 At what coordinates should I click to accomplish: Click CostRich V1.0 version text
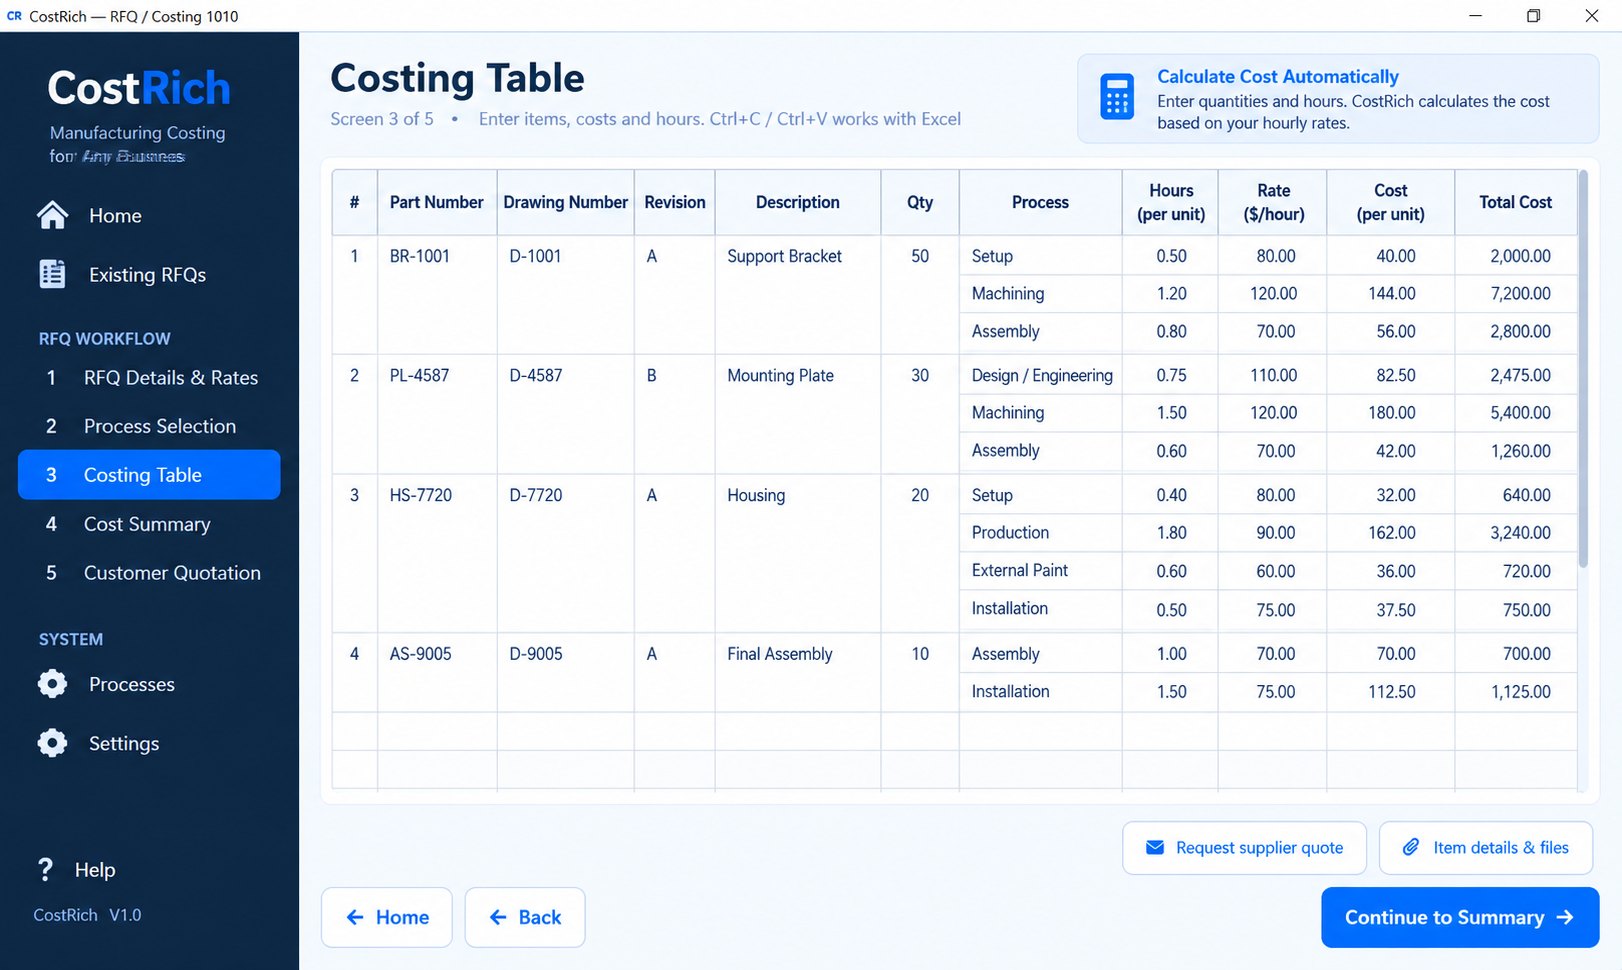click(87, 915)
